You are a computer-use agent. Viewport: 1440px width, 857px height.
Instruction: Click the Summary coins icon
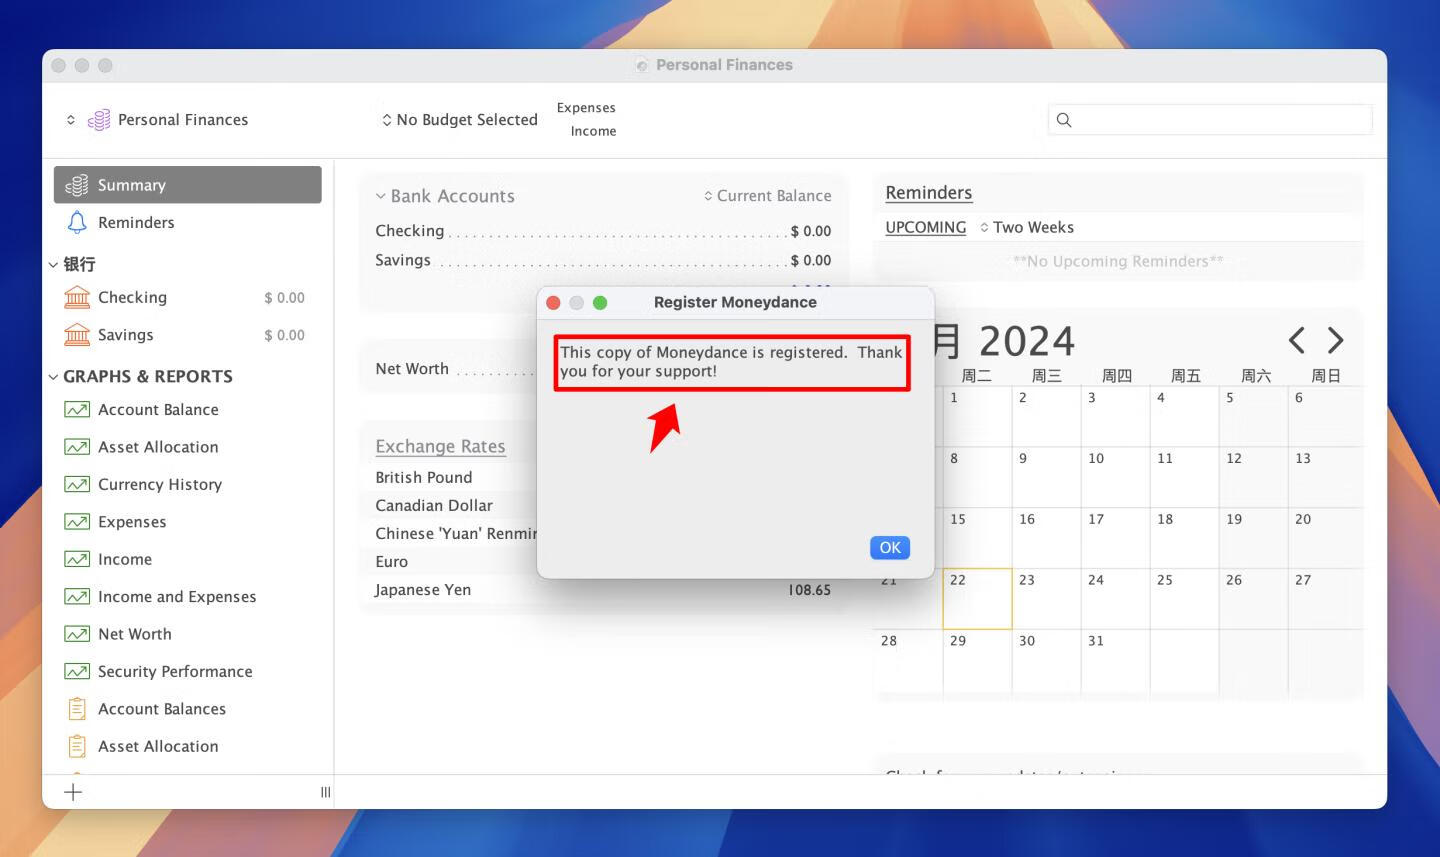click(x=77, y=185)
